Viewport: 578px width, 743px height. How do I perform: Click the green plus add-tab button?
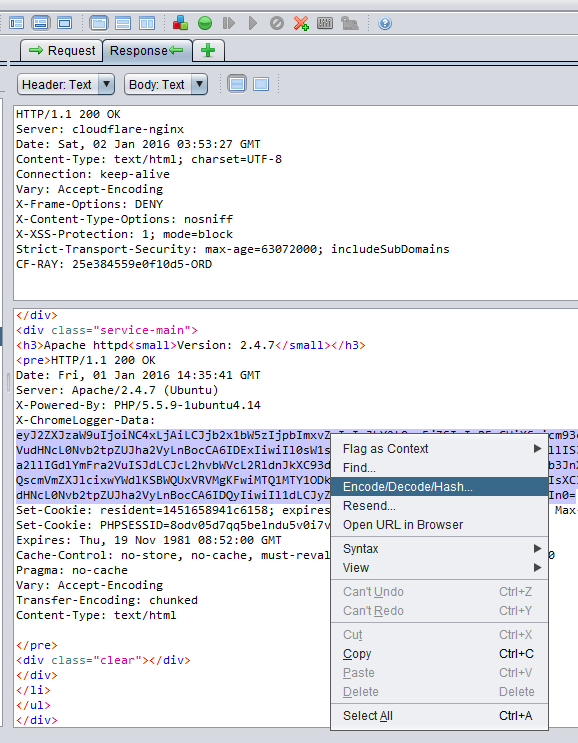[208, 51]
